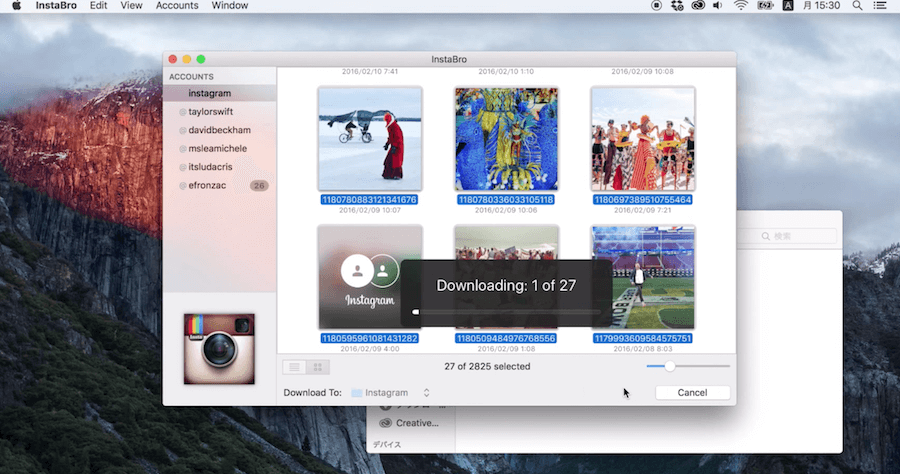Open the InstaBro application menu

click(x=56, y=6)
